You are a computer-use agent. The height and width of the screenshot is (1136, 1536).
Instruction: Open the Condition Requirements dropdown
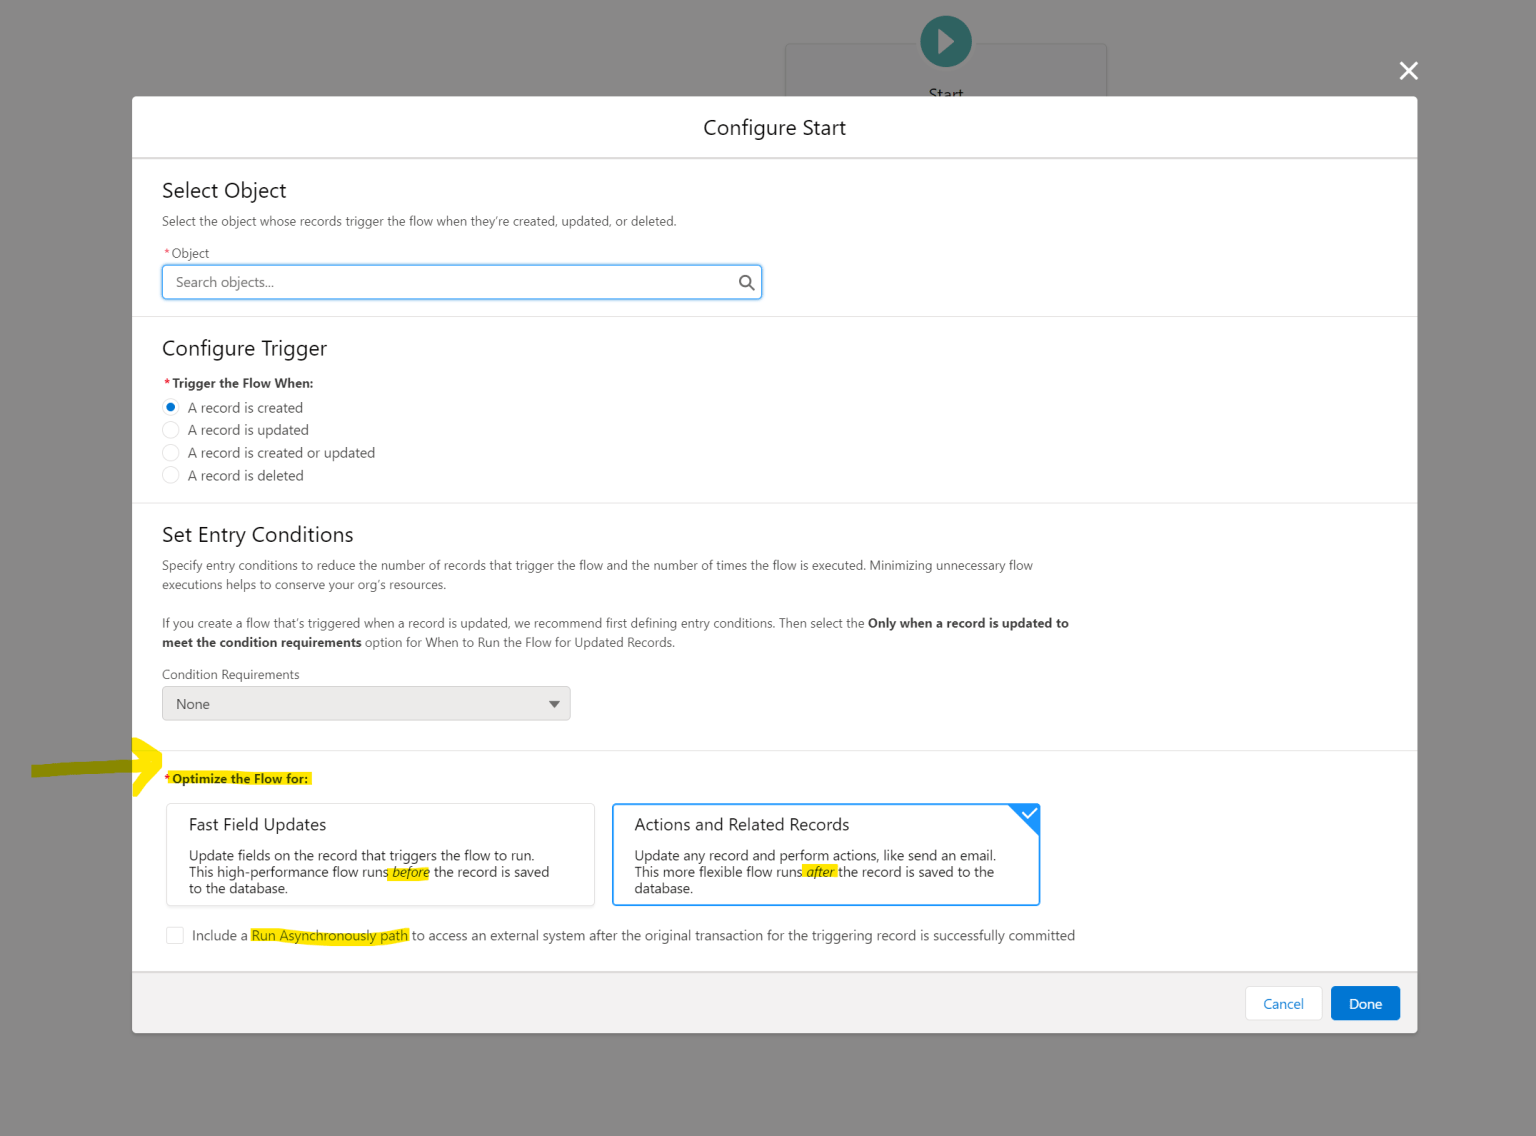[x=365, y=703]
